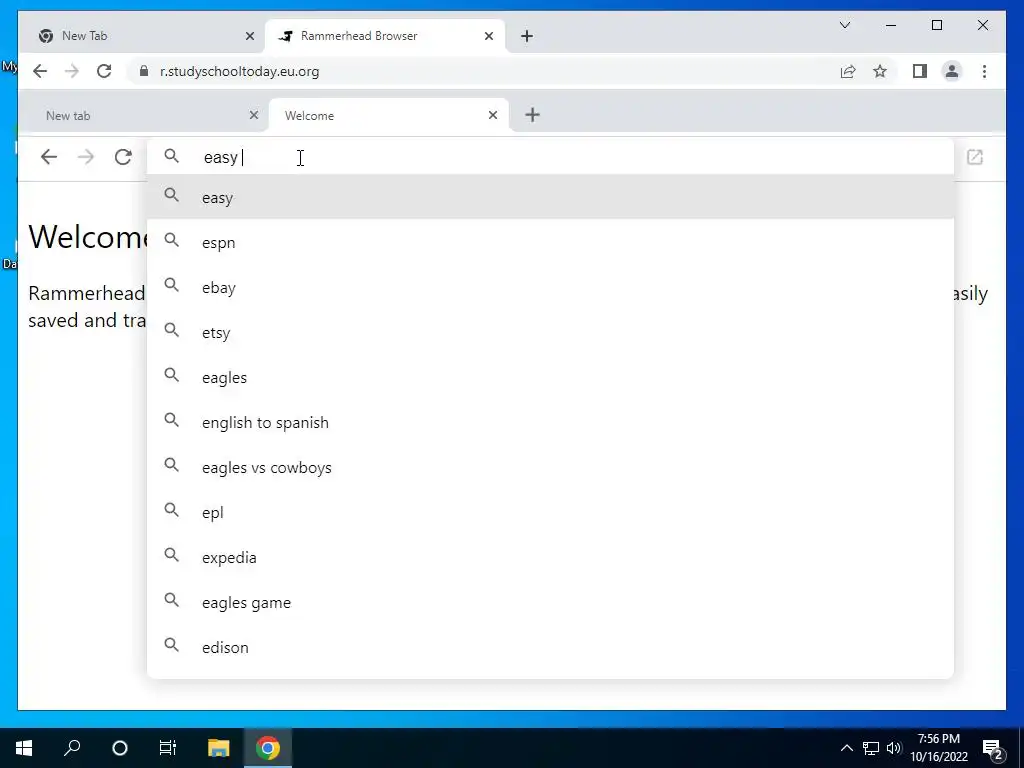The height and width of the screenshot is (768, 1024).
Task: Open volume control in system tray
Action: point(893,748)
